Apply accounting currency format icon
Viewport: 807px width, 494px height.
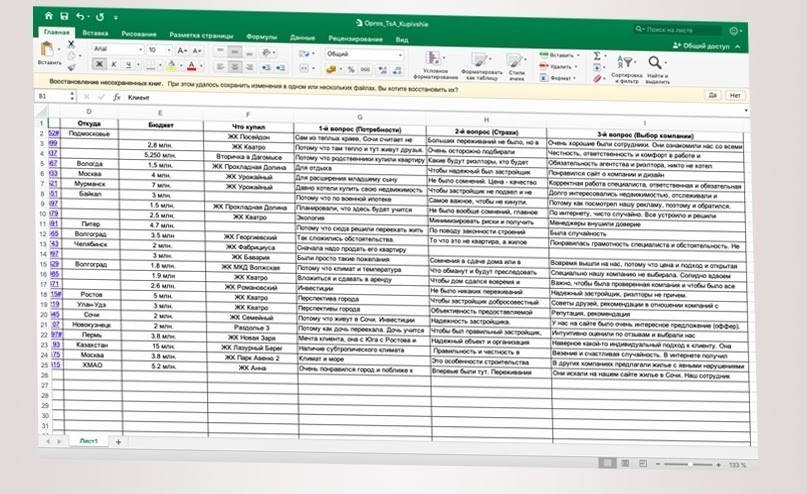(x=331, y=68)
